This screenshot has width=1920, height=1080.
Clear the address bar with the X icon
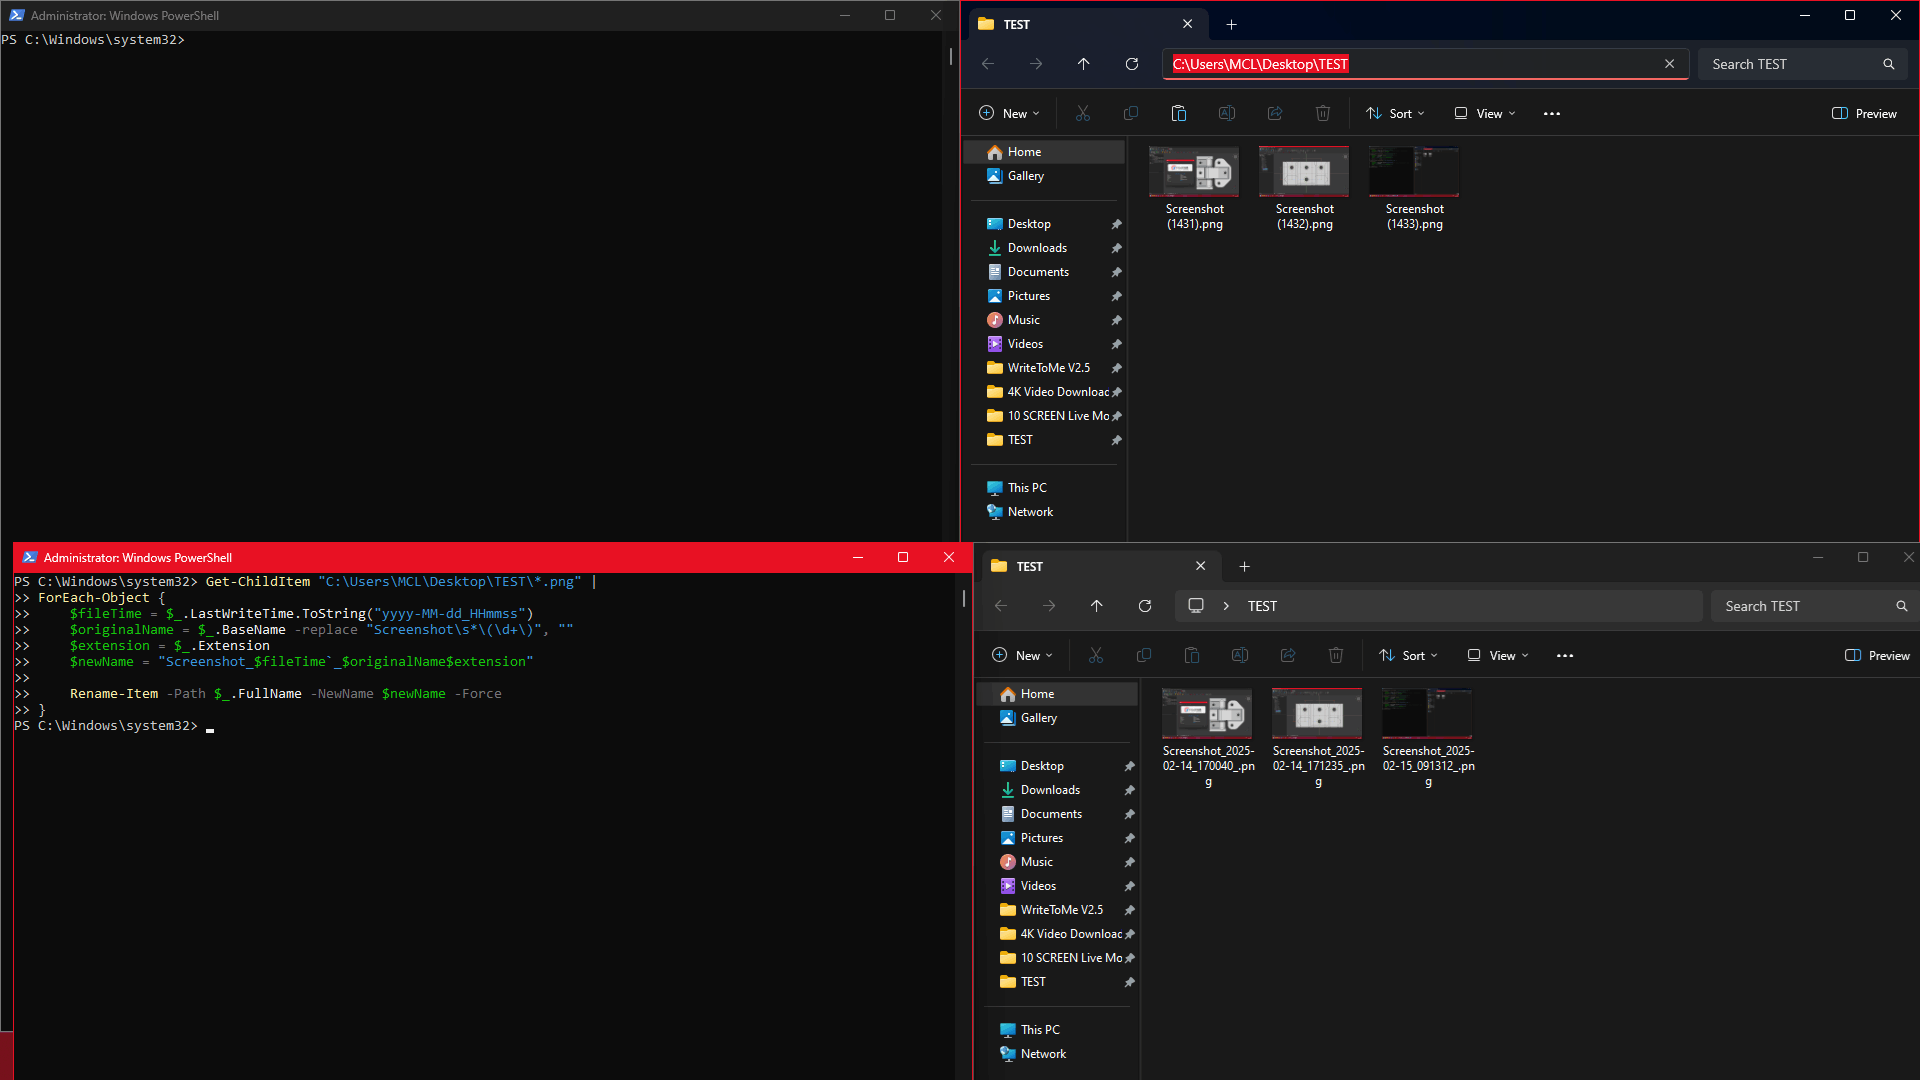coord(1669,64)
